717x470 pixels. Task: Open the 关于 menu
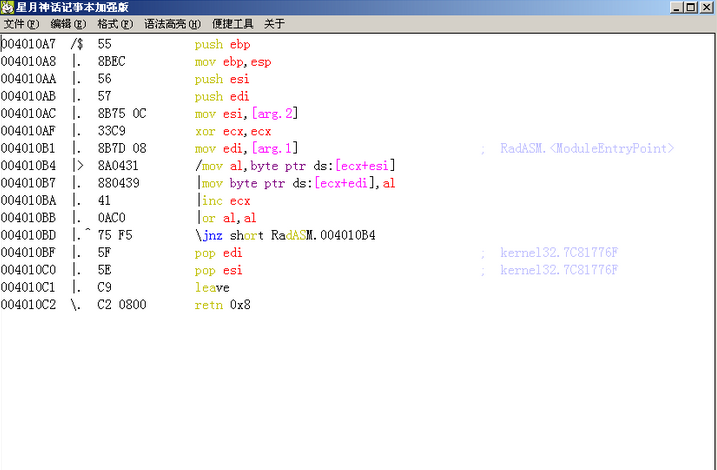[x=274, y=24]
